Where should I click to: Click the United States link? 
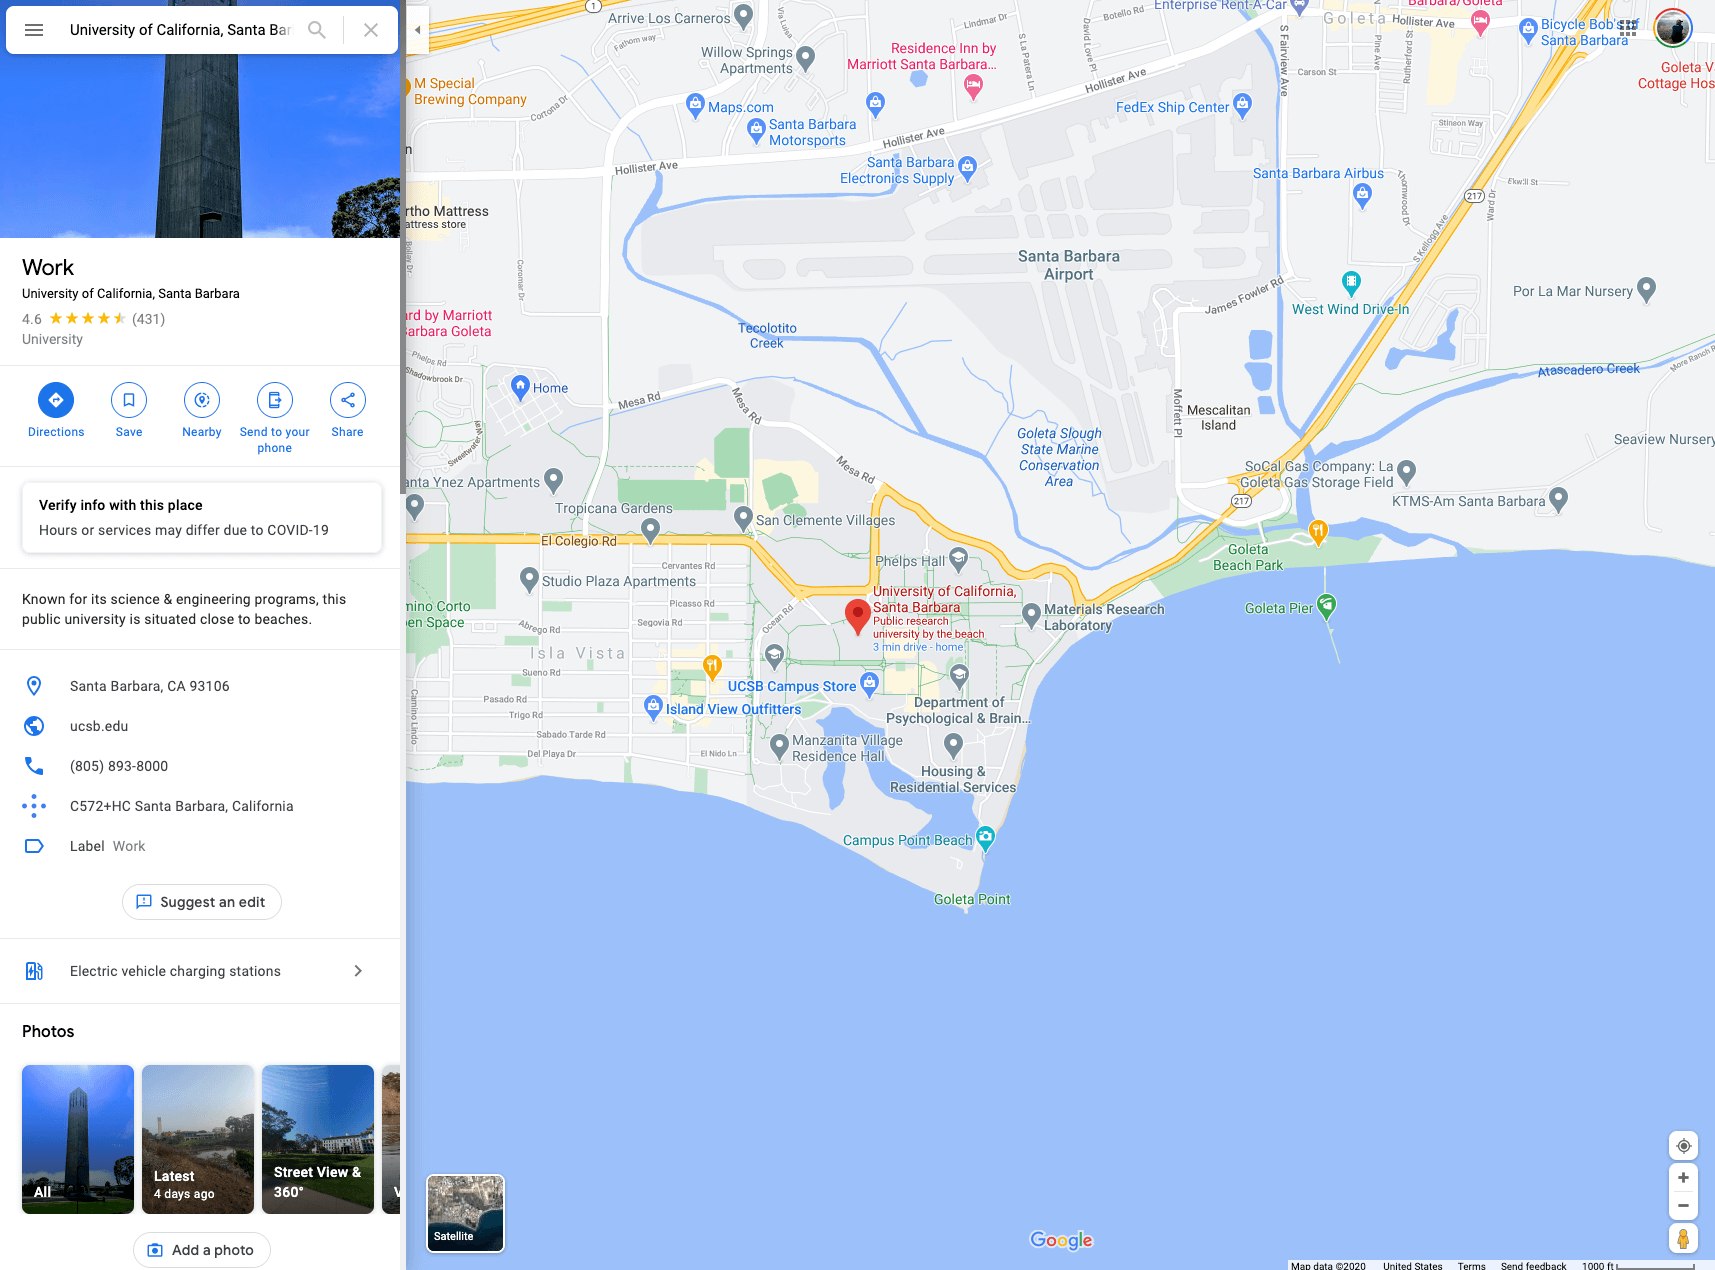tap(1412, 1265)
